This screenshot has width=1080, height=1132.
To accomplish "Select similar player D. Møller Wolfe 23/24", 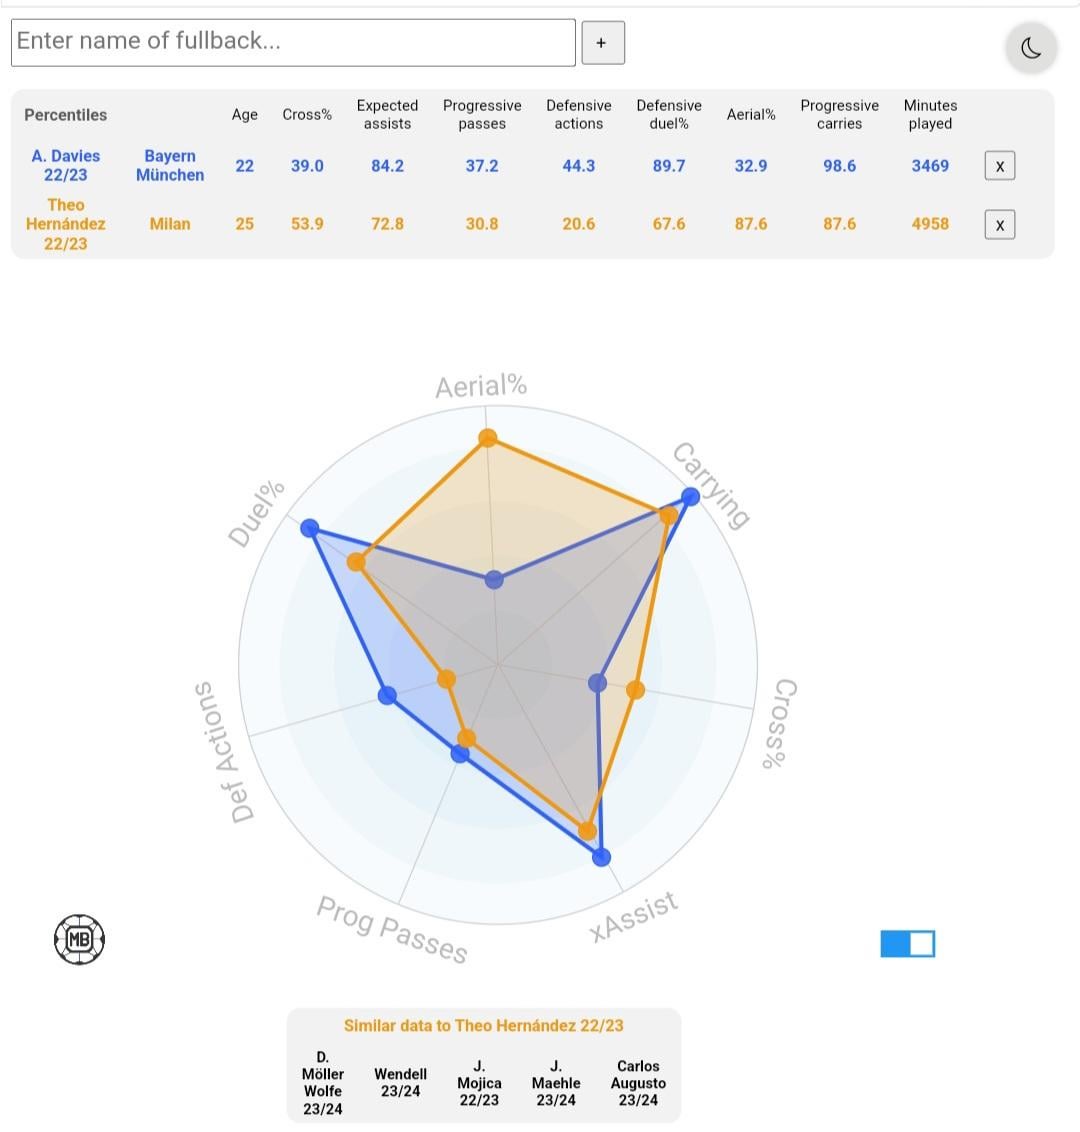I will point(323,1083).
